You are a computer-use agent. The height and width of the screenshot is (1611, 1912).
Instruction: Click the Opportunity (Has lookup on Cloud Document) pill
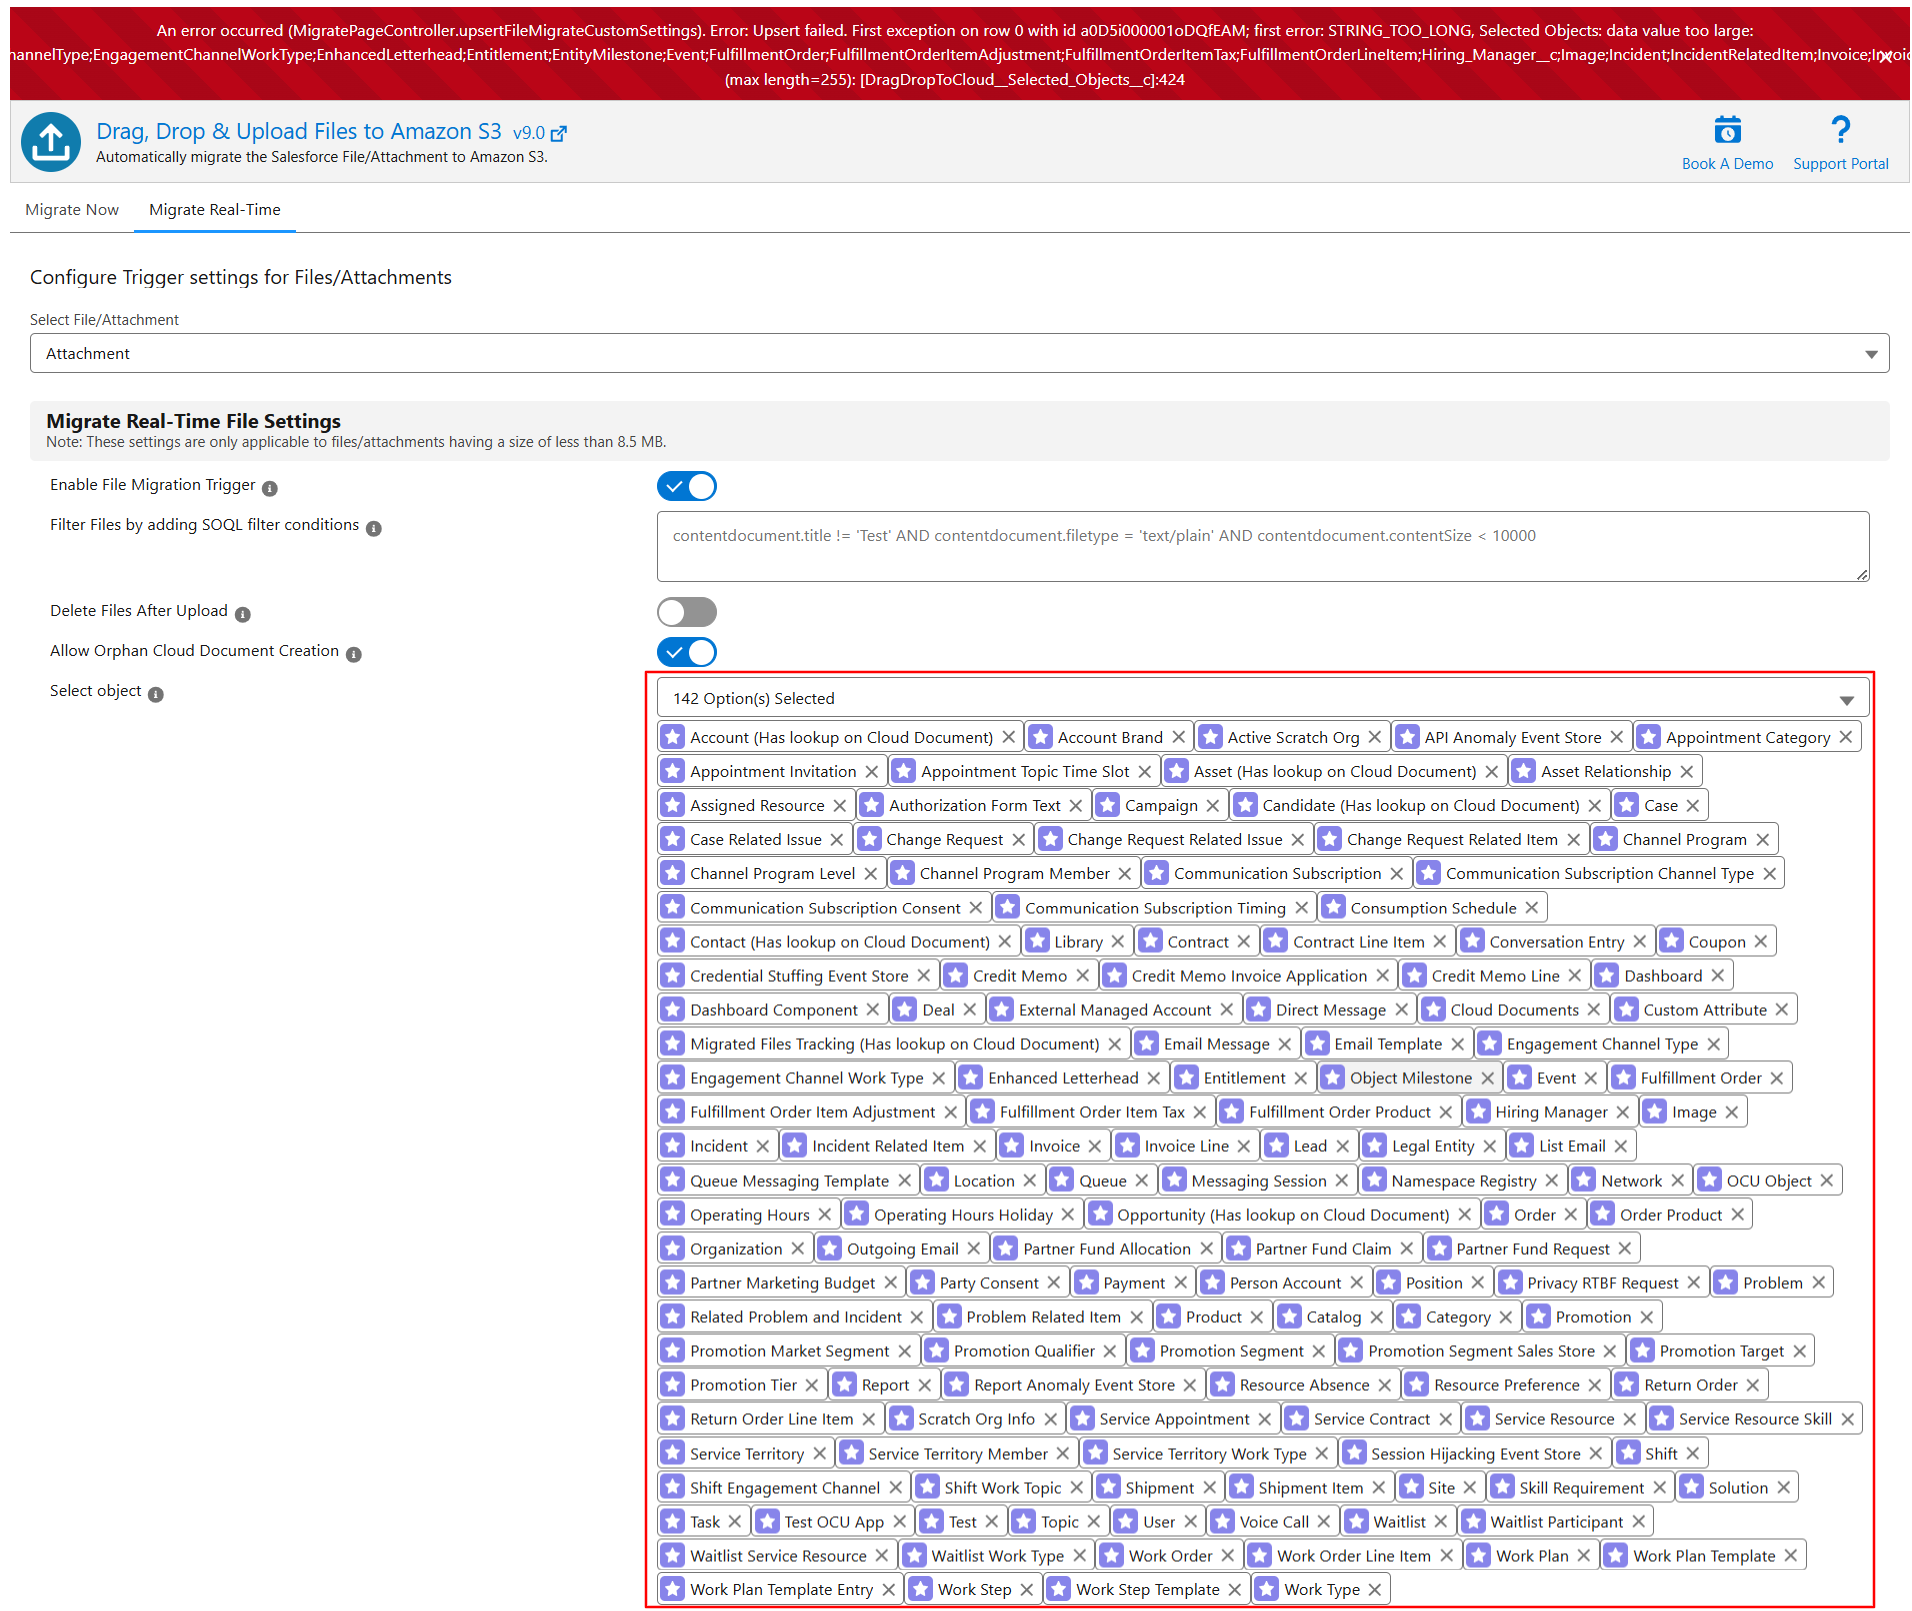click(x=1283, y=1214)
